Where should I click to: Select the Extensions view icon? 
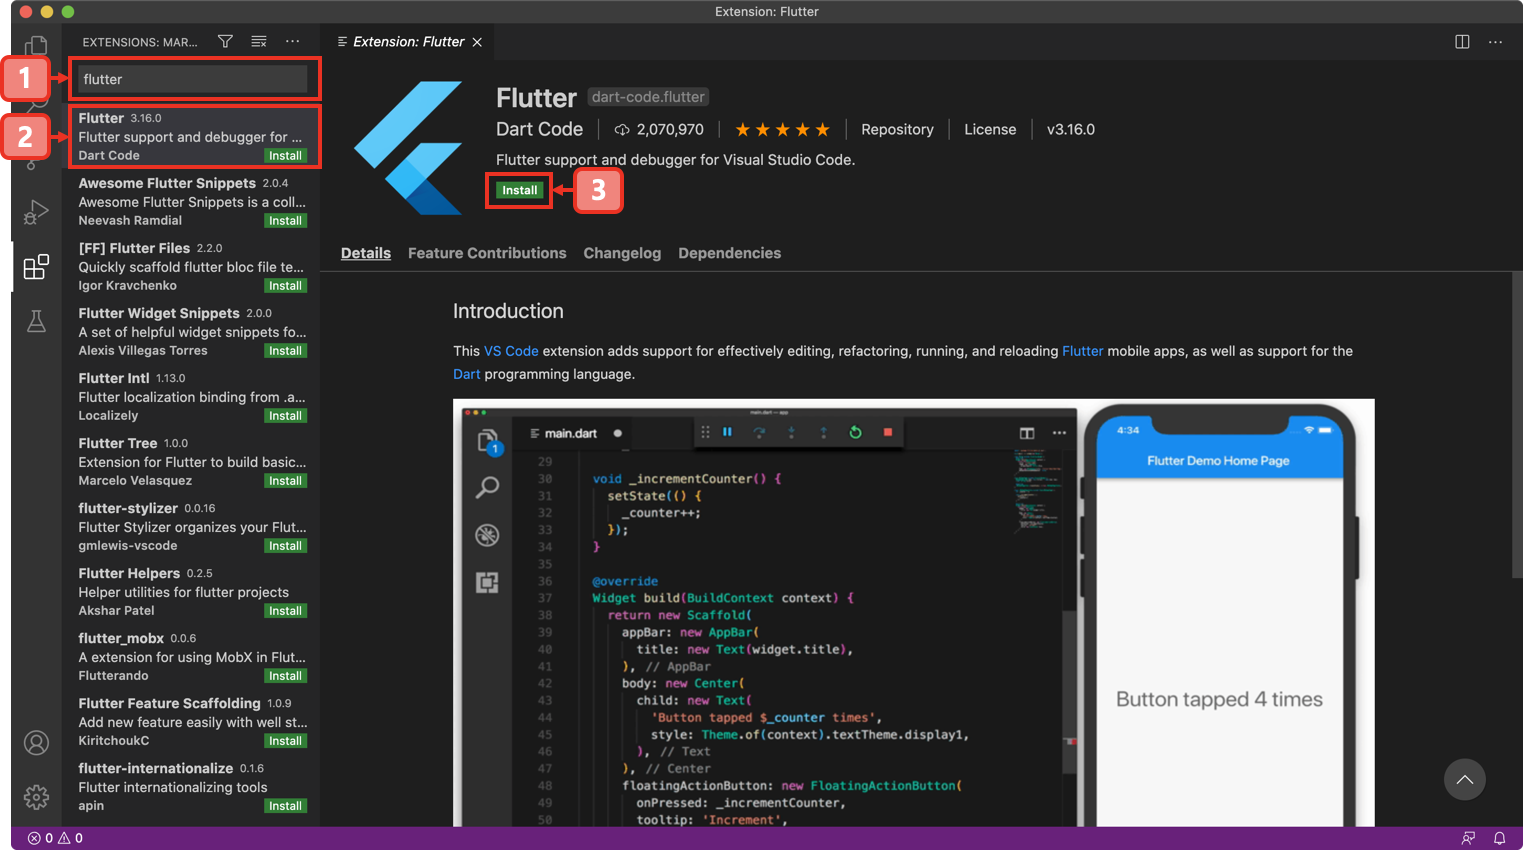(x=36, y=267)
